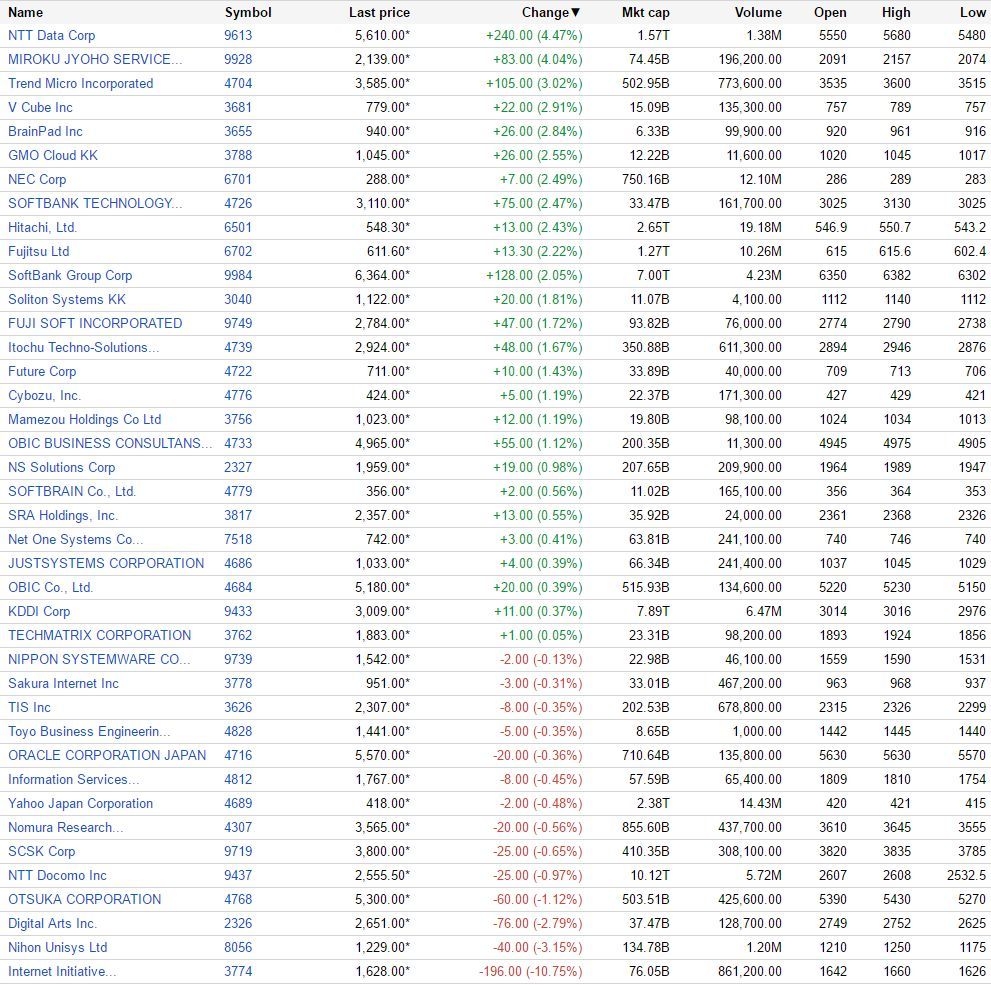This screenshot has width=991, height=985.
Task: Open SCSK Corp link
Action: tap(41, 852)
